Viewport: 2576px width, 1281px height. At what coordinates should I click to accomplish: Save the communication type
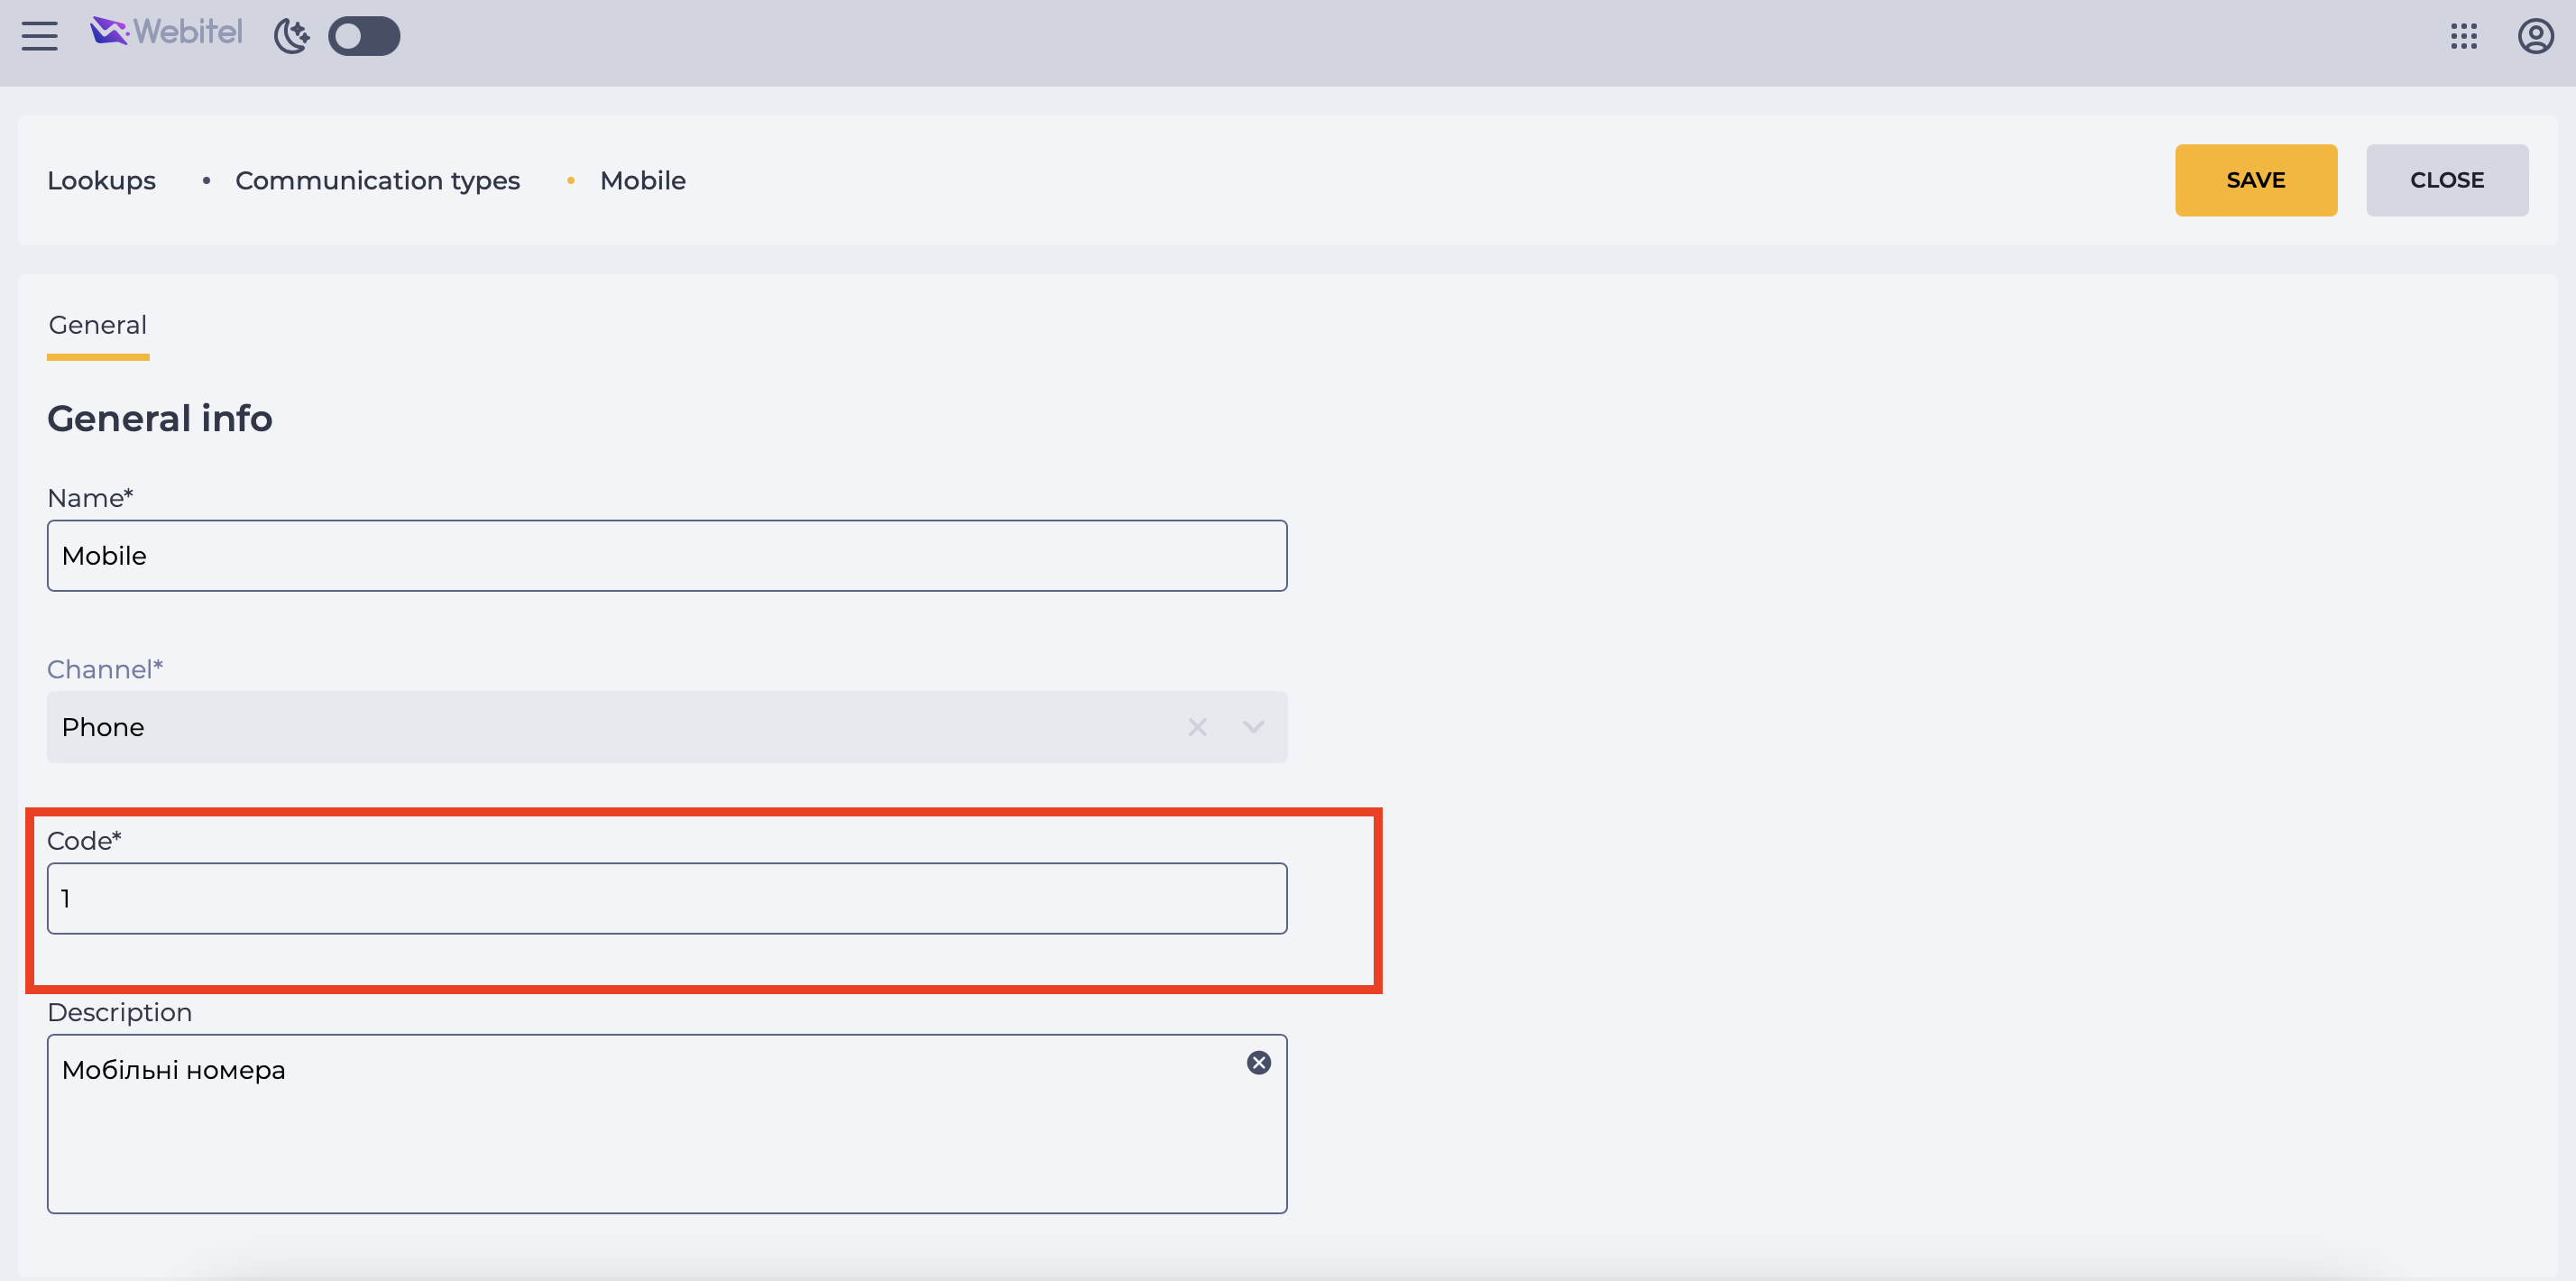pyautogui.click(x=2256, y=180)
